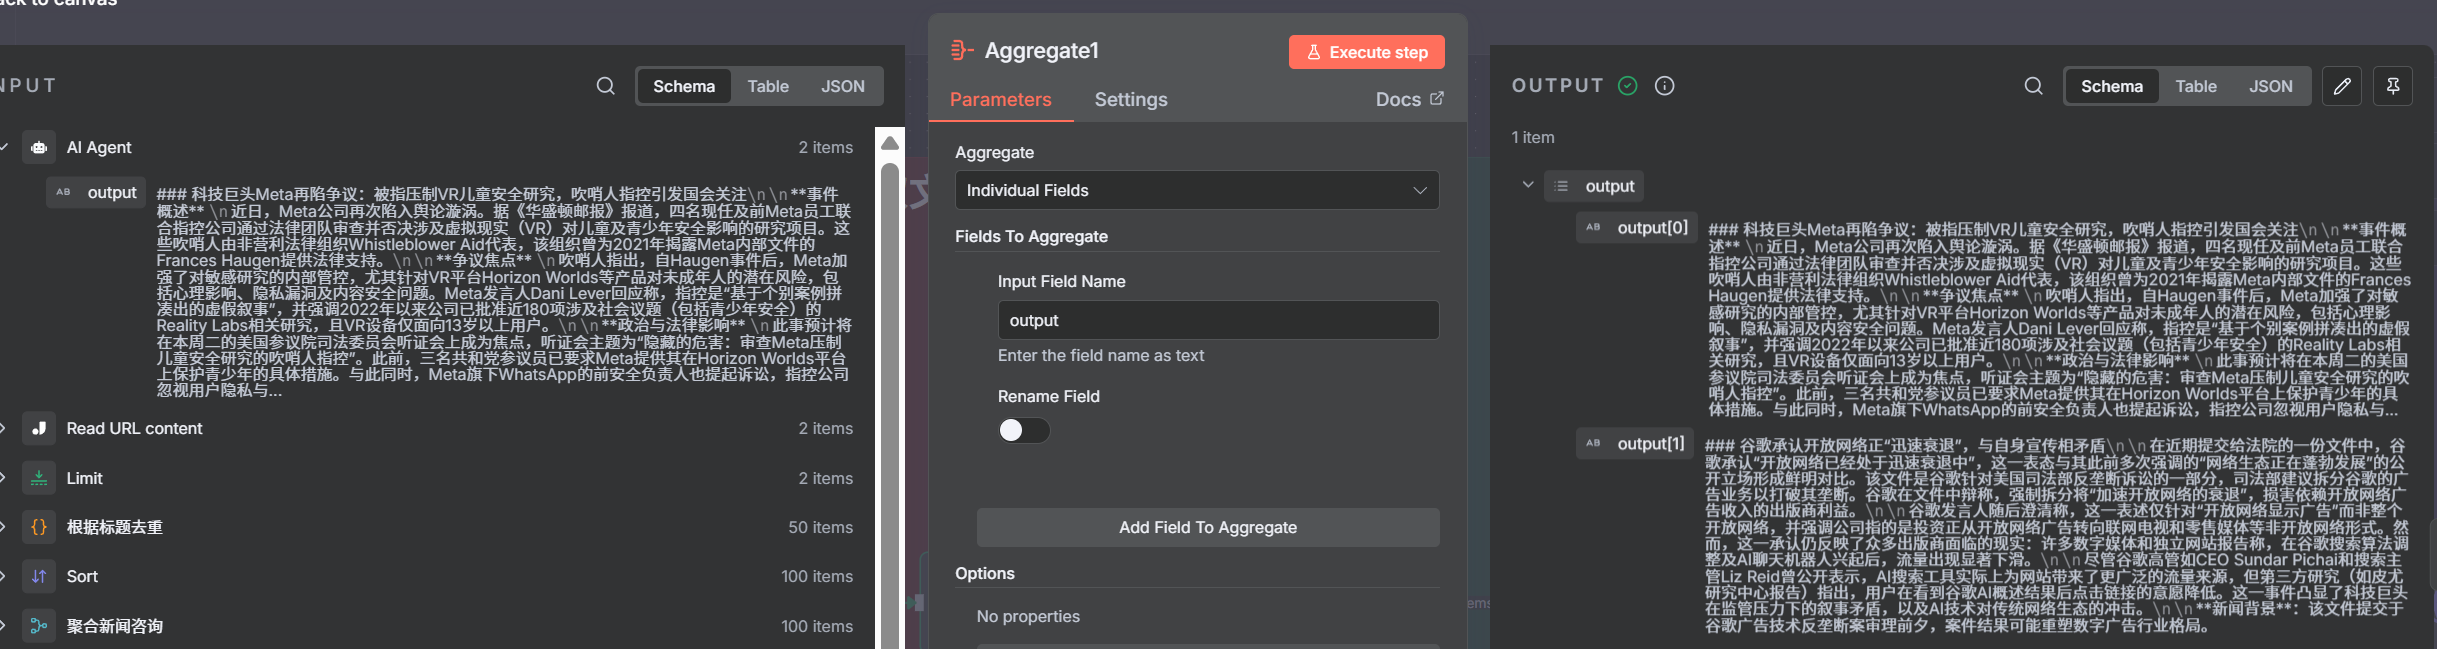Click the AI Agent row label

pyautogui.click(x=99, y=147)
